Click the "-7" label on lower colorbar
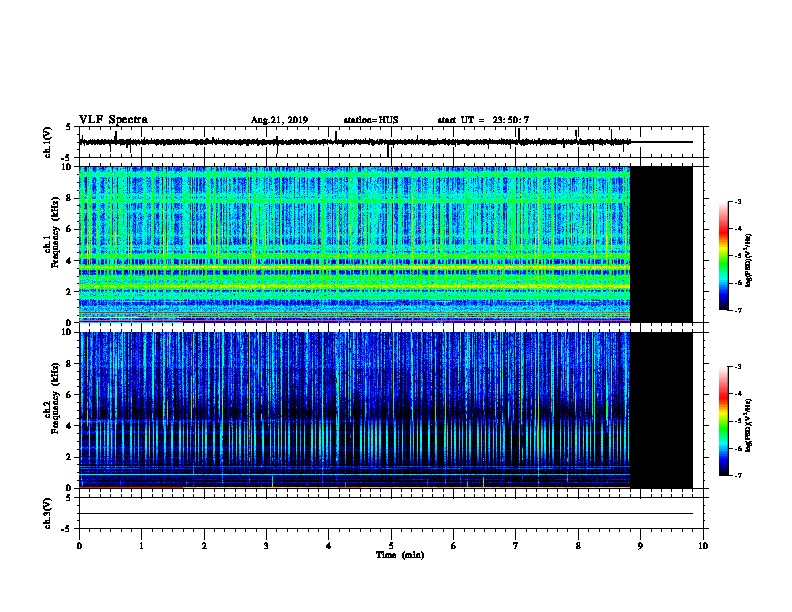The height and width of the screenshot is (612, 792). 738,475
